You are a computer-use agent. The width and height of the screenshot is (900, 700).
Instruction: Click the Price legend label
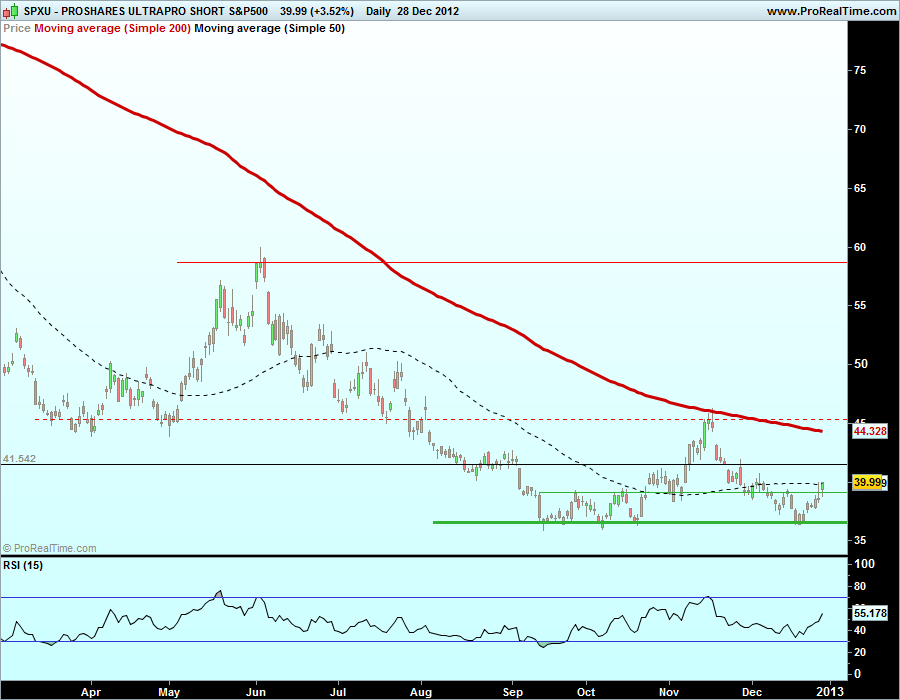coord(17,28)
